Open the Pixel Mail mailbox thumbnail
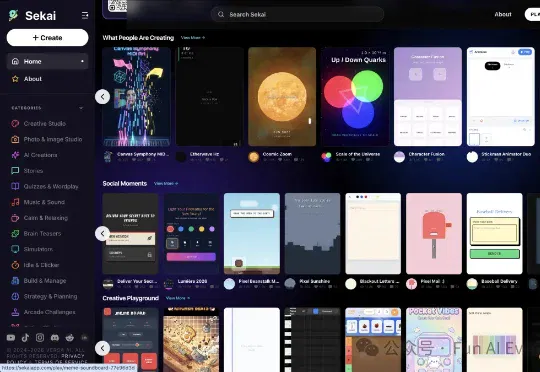540x372 pixels. 434,234
